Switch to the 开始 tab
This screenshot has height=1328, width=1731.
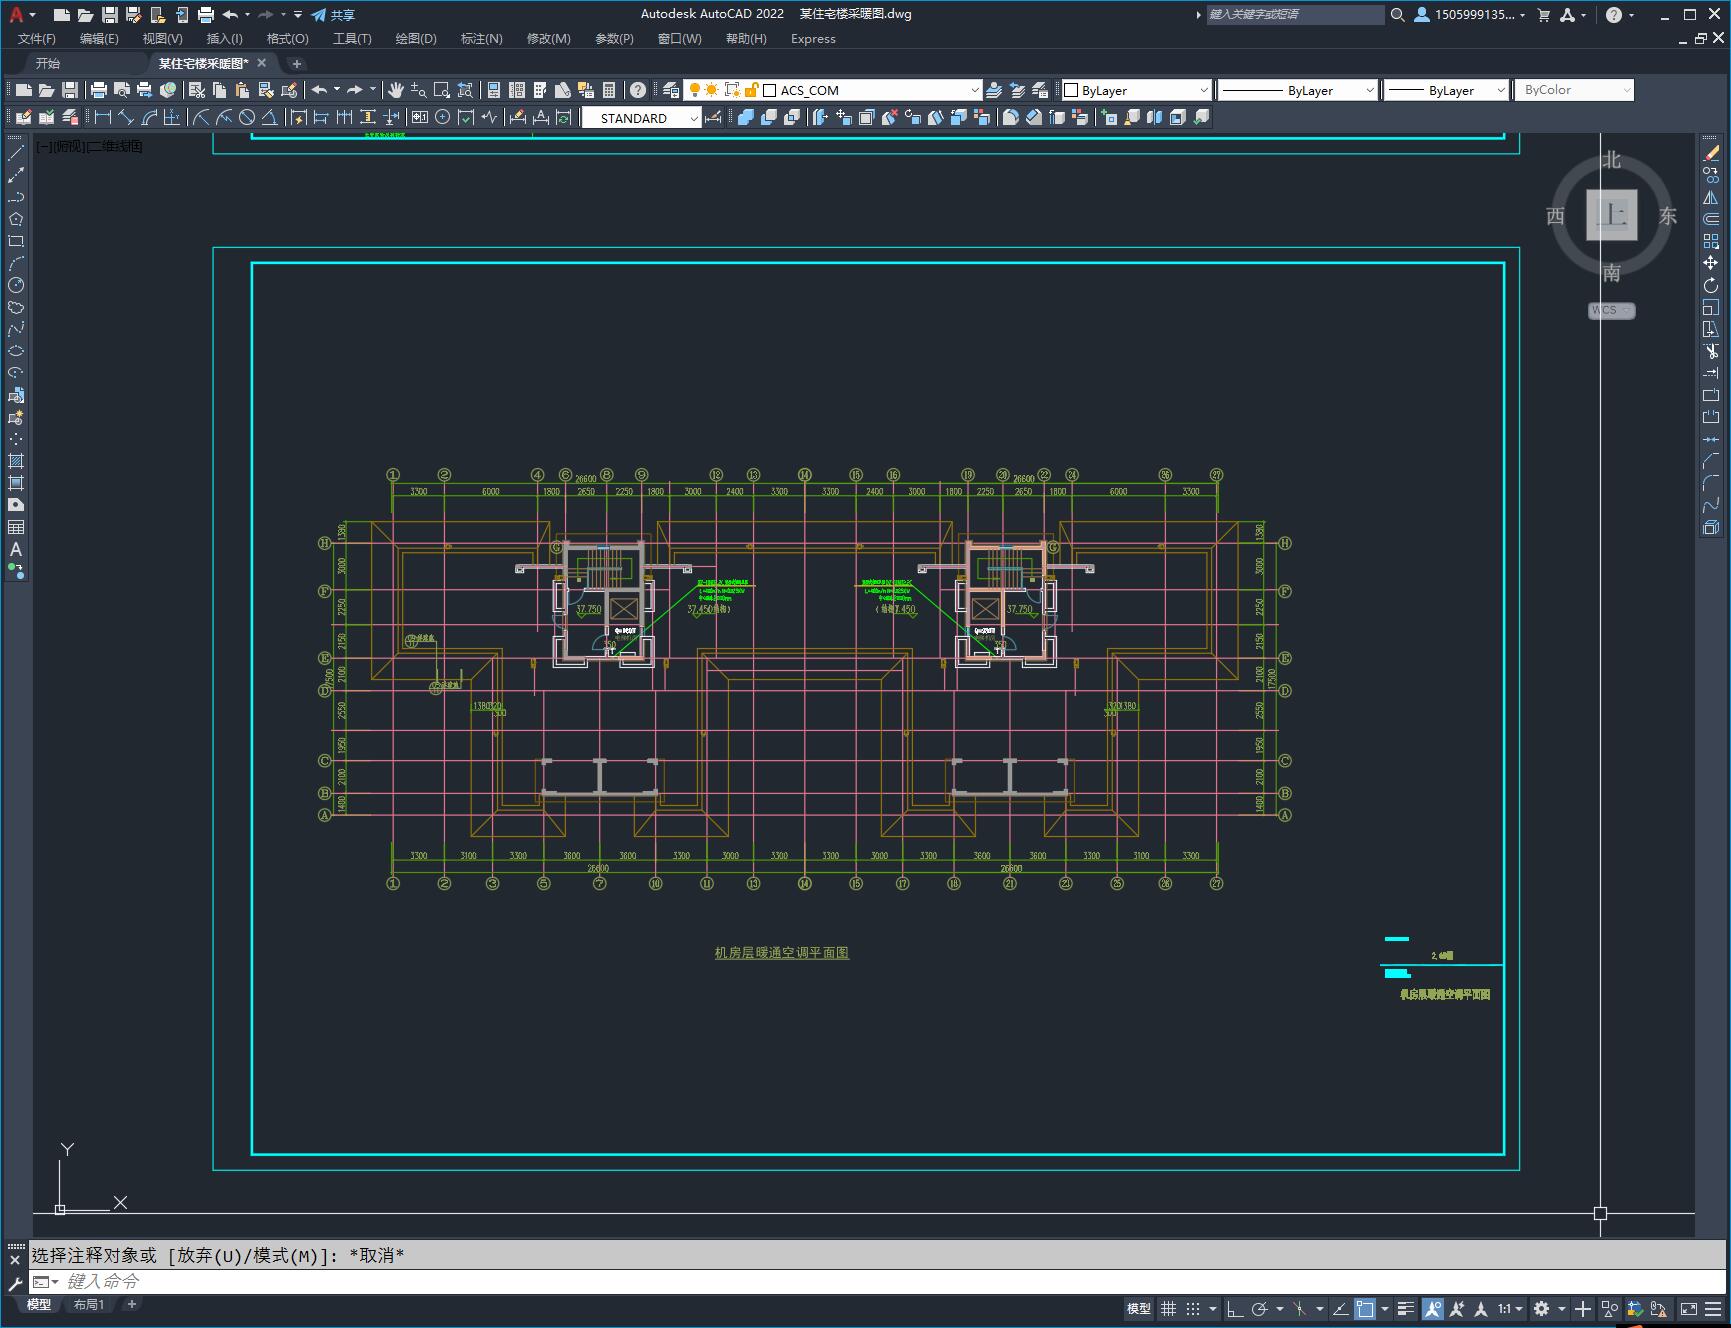point(48,63)
